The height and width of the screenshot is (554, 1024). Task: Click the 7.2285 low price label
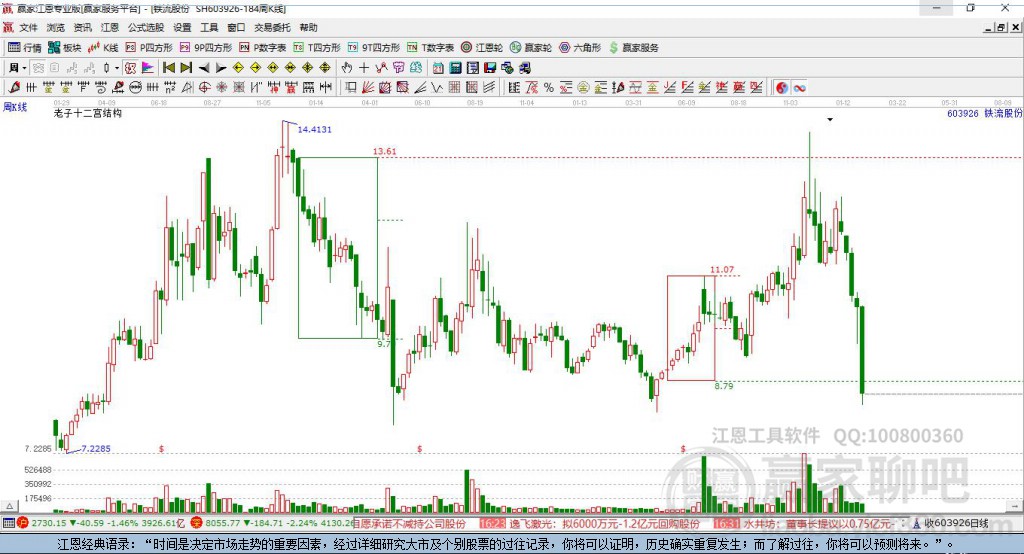point(96,449)
